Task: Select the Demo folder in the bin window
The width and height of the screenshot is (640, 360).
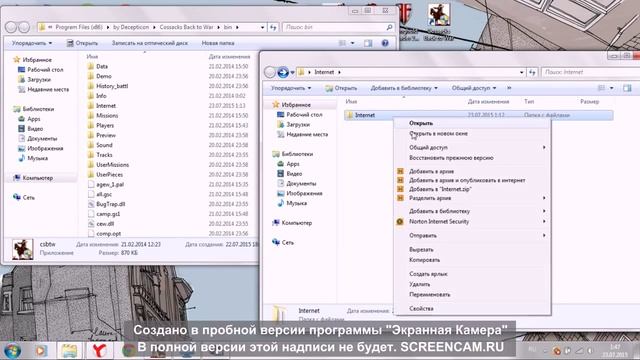Action: point(104,76)
